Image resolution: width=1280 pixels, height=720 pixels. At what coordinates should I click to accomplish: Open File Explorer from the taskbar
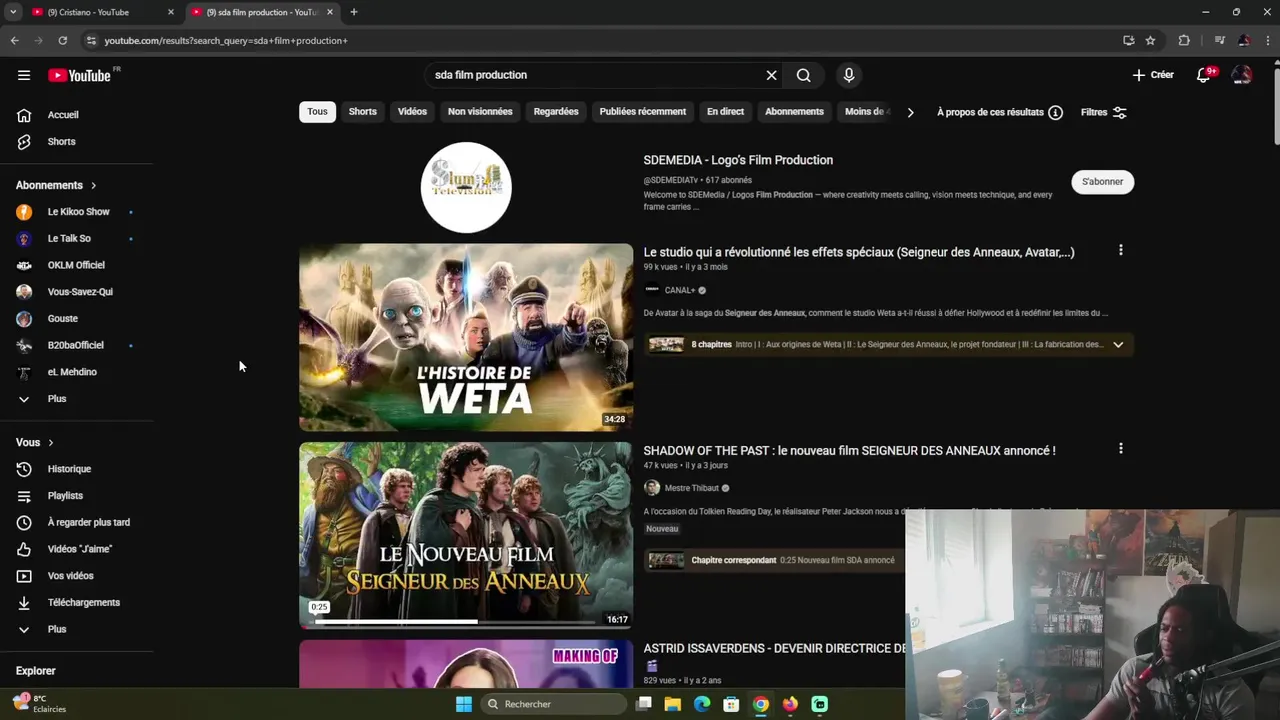pyautogui.click(x=673, y=704)
